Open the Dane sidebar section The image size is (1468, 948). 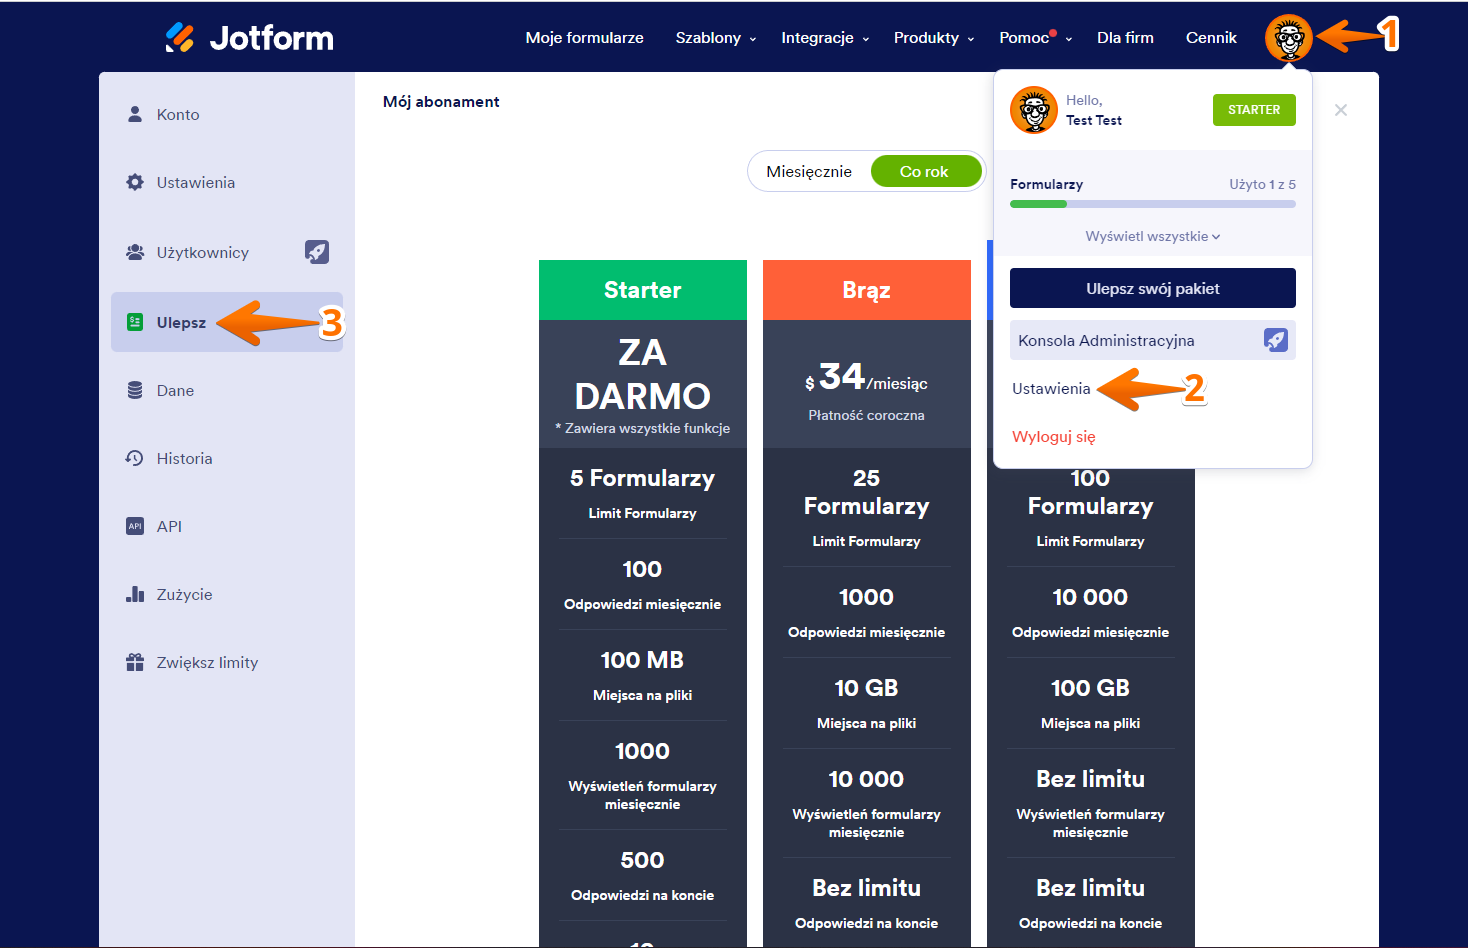227,390
